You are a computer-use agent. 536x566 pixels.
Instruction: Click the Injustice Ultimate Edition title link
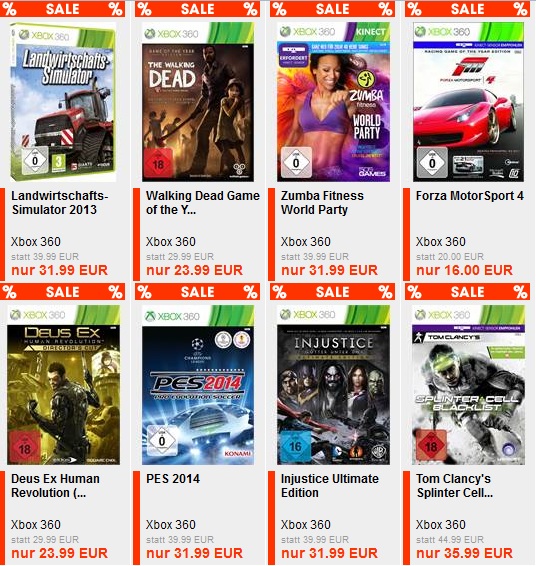(x=330, y=486)
